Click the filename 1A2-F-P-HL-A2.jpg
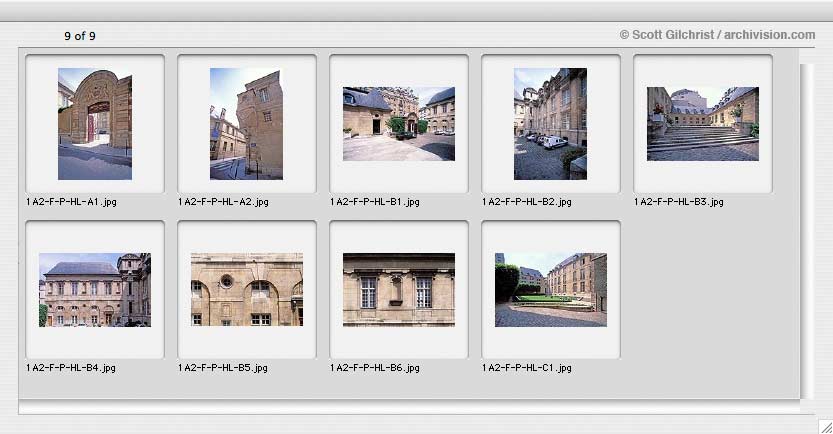Image resolution: width=833 pixels, height=434 pixels. (223, 202)
